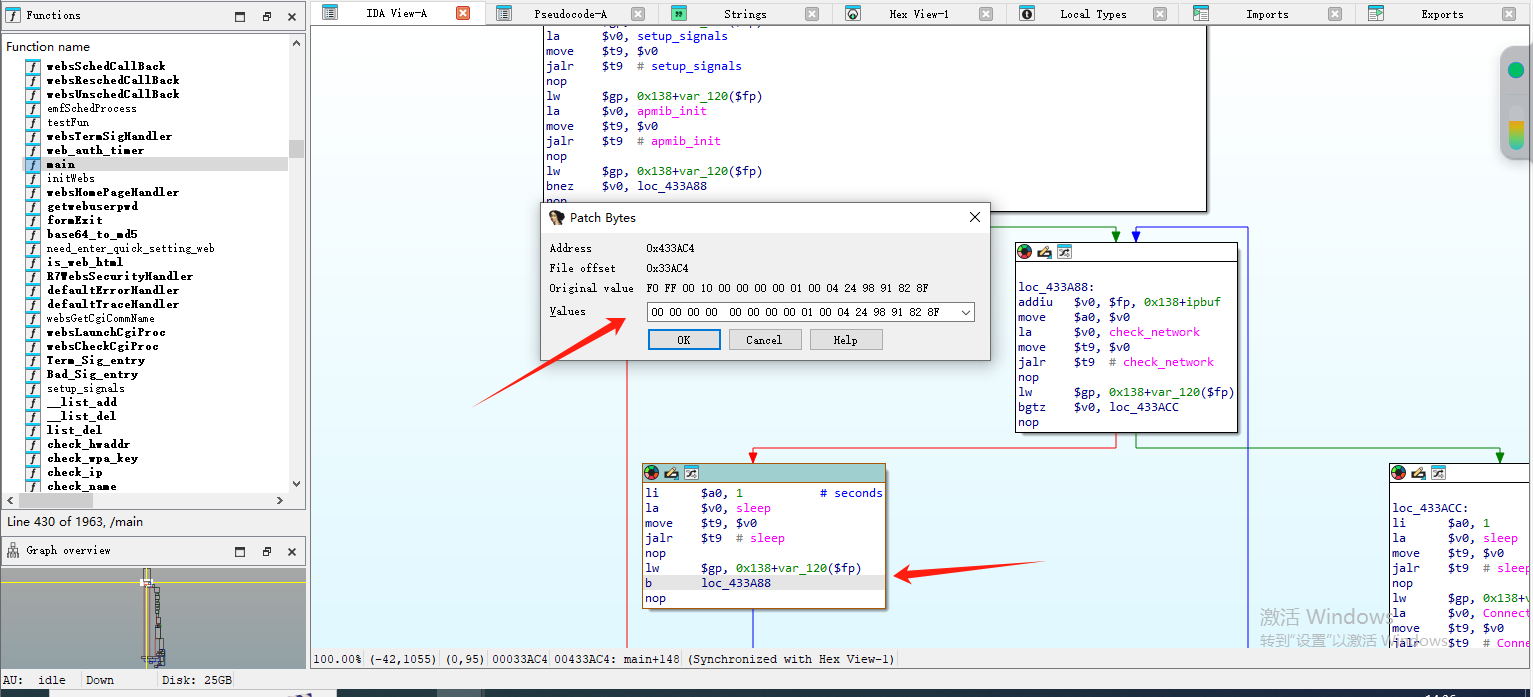This screenshot has height=697, width=1533.
Task: Switch to the Pseudocode-A tab
Action: coord(570,14)
